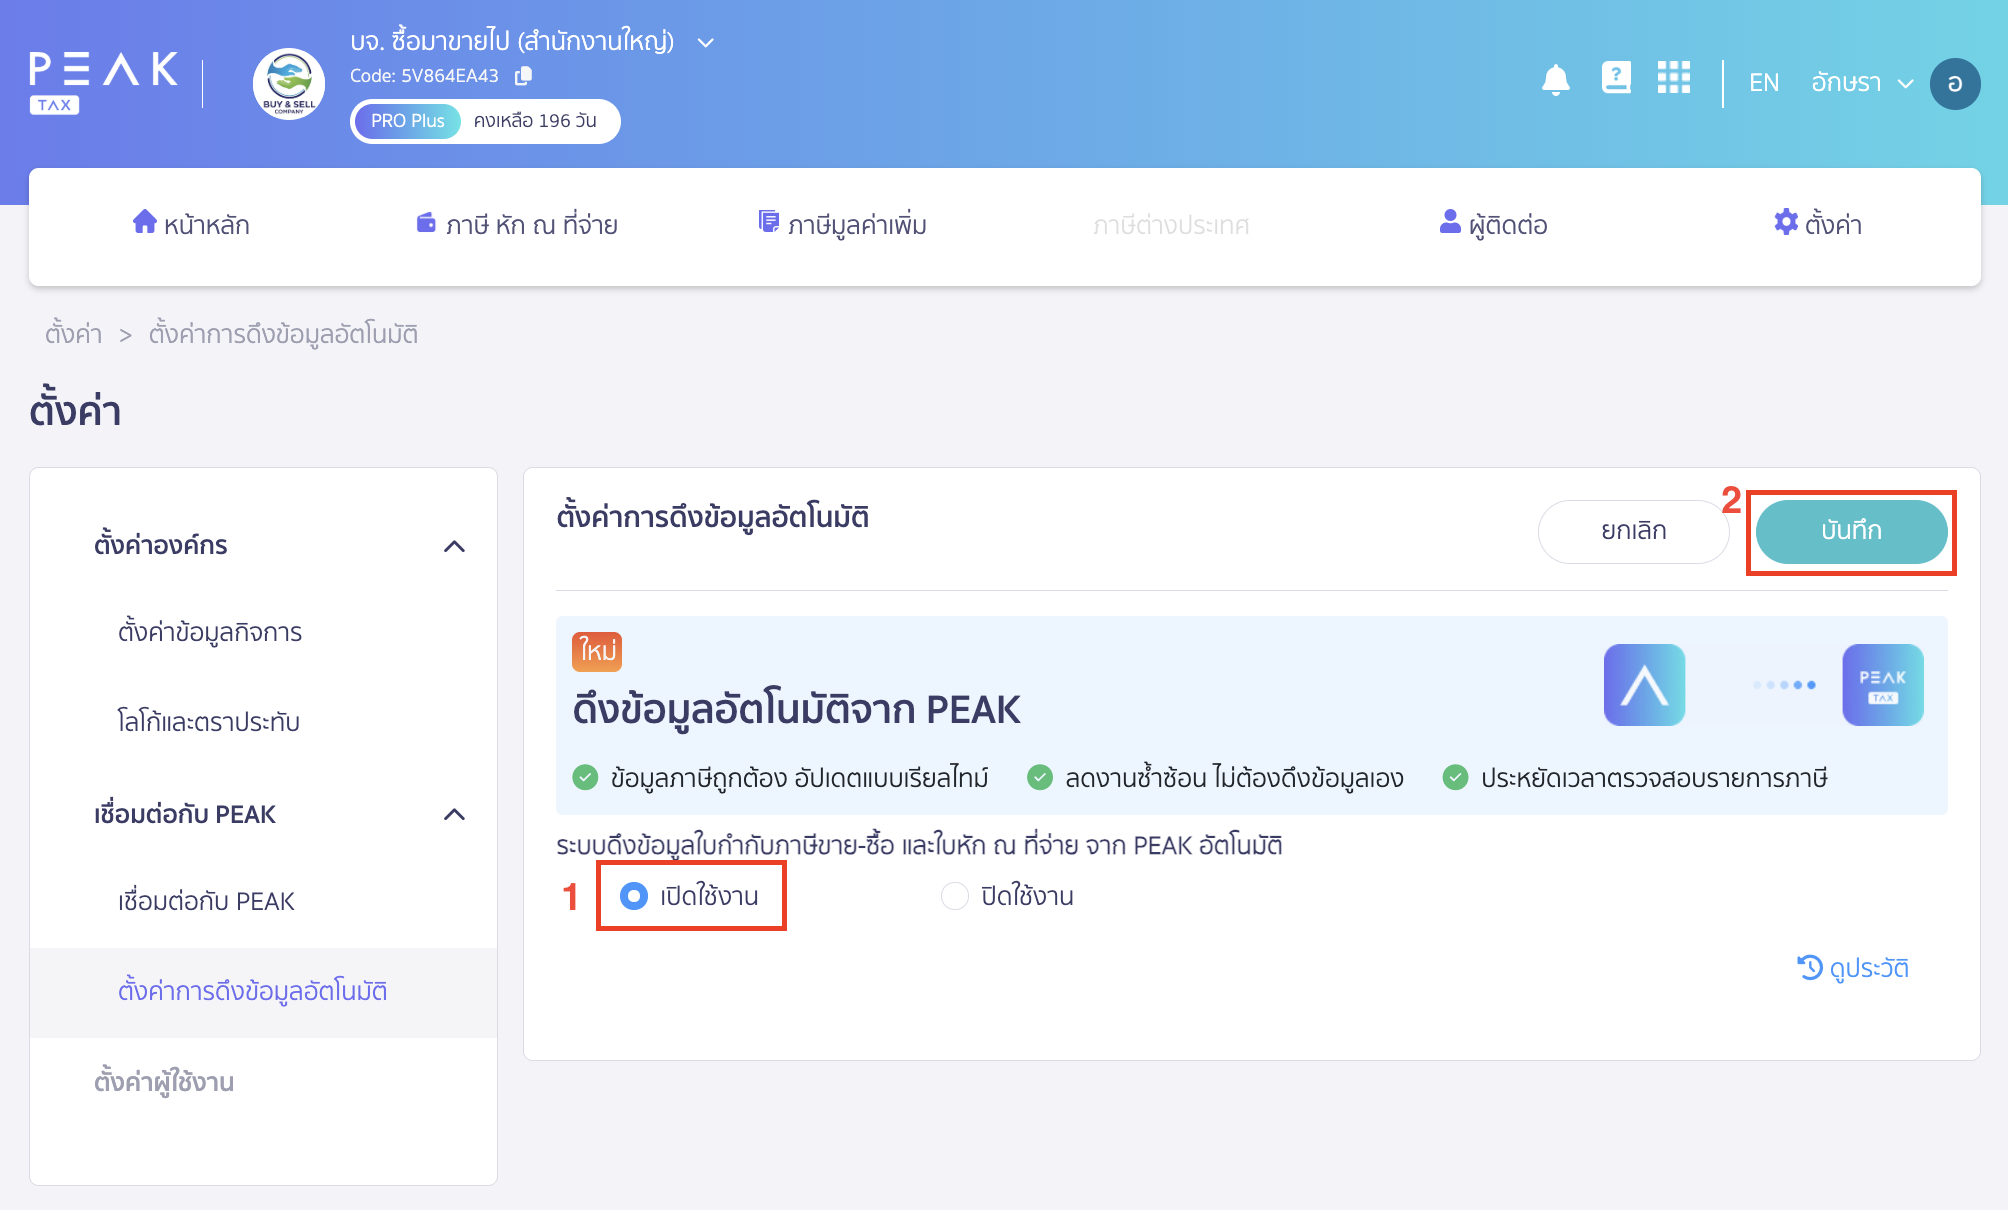Click the notification bell icon
Screen dimensions: 2008x1210
click(1555, 80)
